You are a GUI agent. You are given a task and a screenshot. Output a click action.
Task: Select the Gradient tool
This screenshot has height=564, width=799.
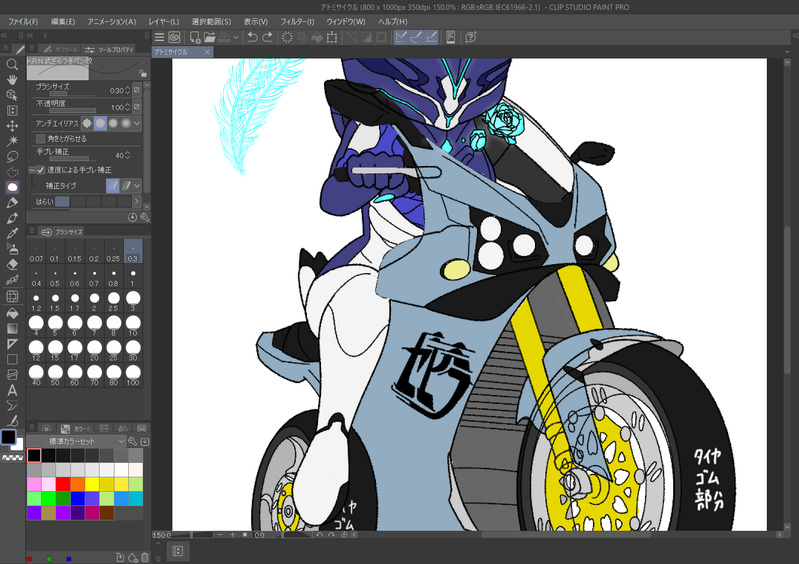tap(12, 329)
